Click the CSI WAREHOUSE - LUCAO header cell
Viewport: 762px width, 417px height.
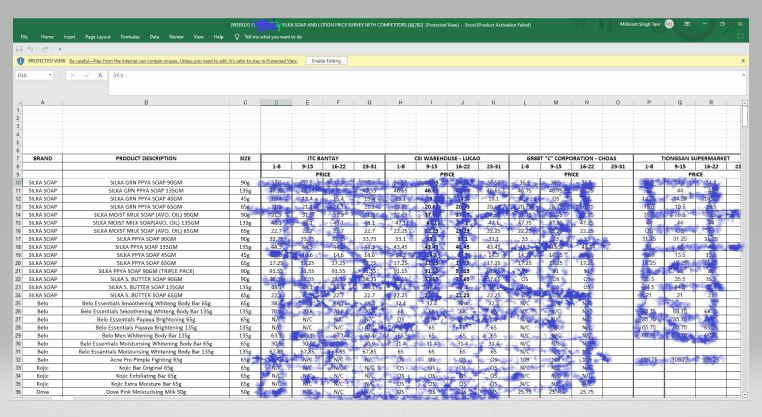[x=447, y=158]
